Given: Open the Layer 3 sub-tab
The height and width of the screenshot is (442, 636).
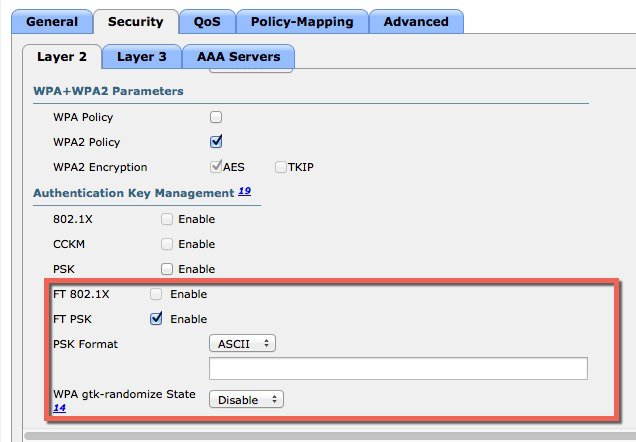Looking at the screenshot, I should (x=142, y=57).
